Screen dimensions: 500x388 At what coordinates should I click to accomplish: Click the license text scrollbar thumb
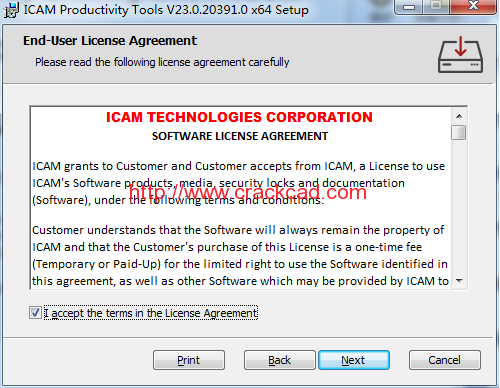pyautogui.click(x=459, y=133)
